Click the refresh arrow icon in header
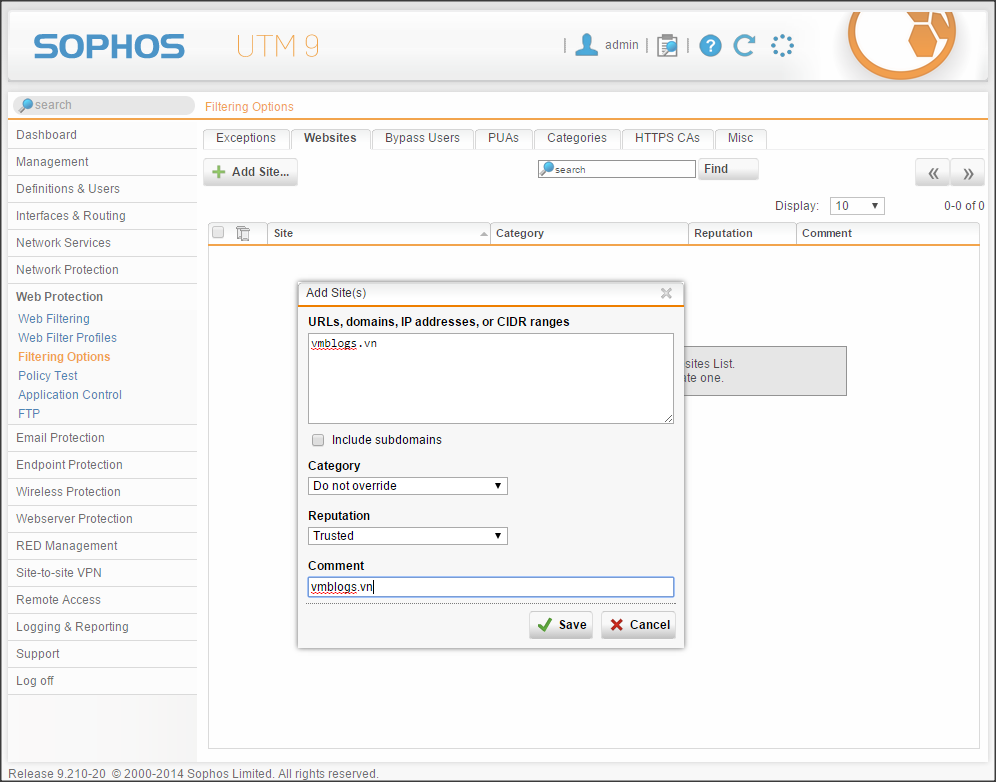Screen dimensions: 996x782 [x=744, y=45]
